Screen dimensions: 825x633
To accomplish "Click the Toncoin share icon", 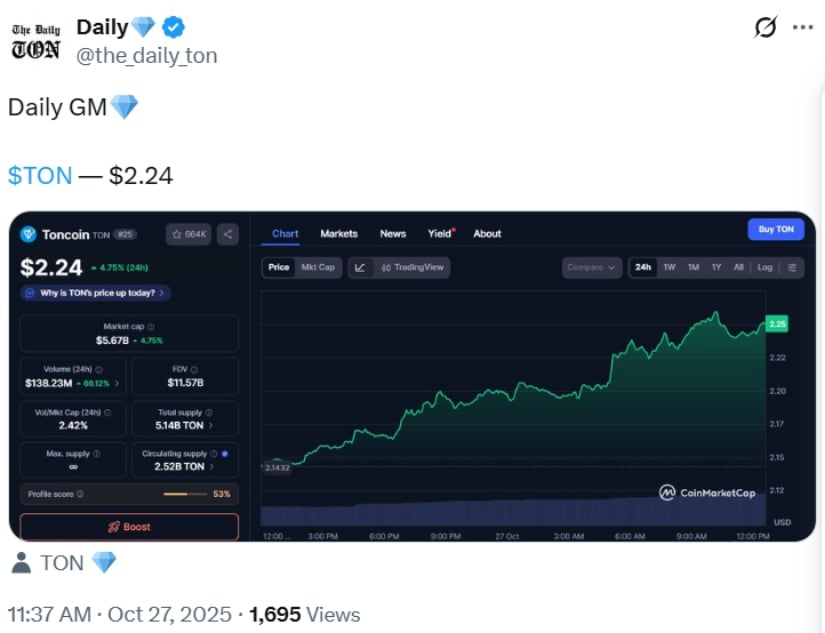I will pos(228,234).
